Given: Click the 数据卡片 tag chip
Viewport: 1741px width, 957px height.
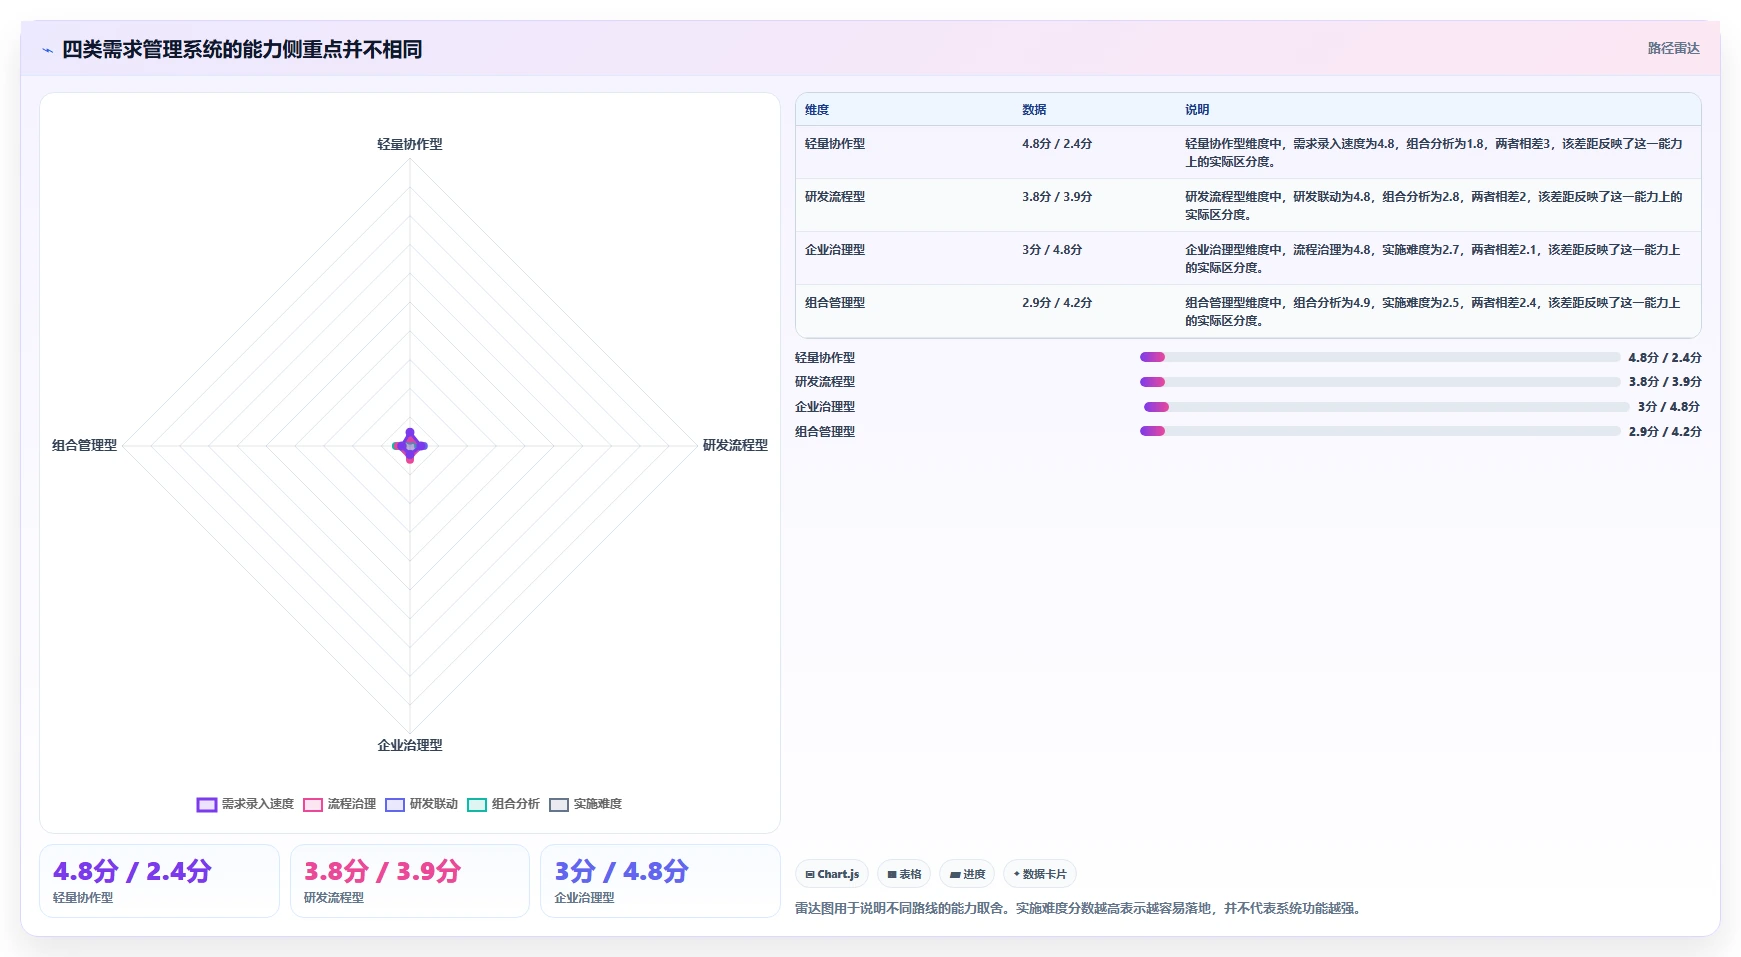Looking at the screenshot, I should pos(1040,874).
